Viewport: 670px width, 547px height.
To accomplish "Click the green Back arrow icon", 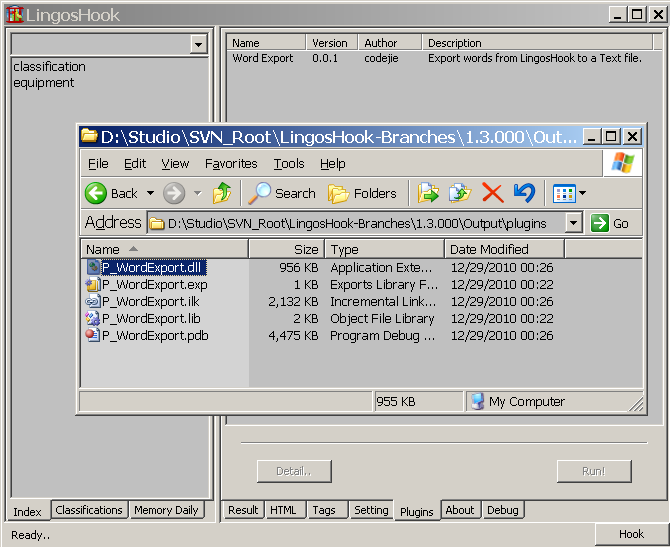I will pos(96,193).
